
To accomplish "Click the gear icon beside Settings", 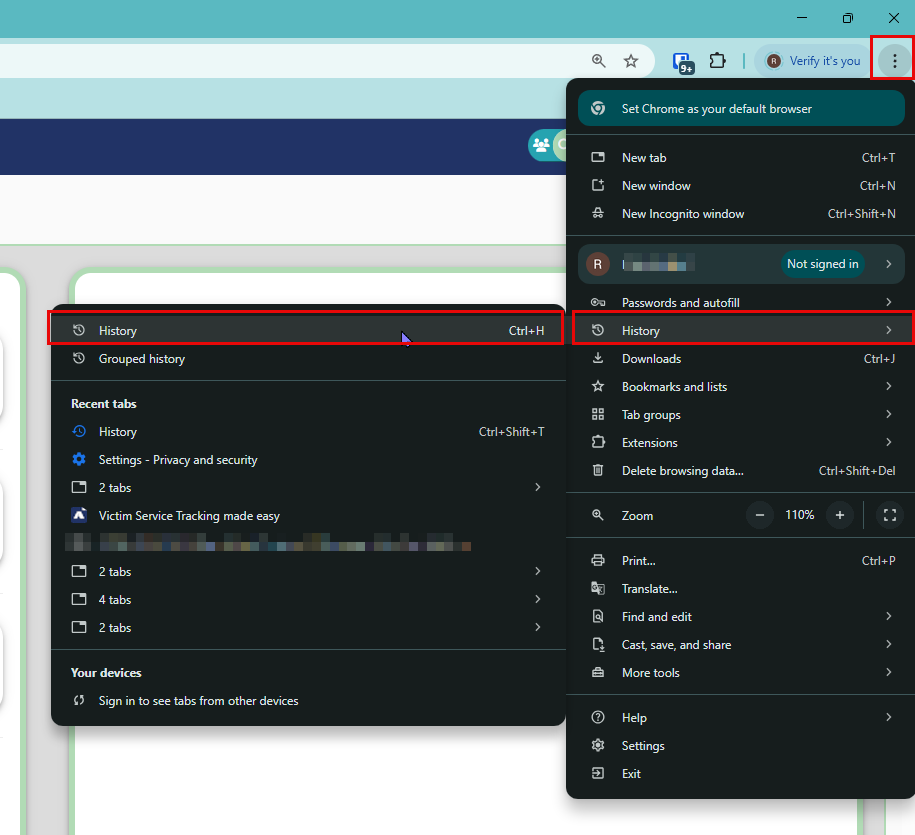I will point(598,745).
